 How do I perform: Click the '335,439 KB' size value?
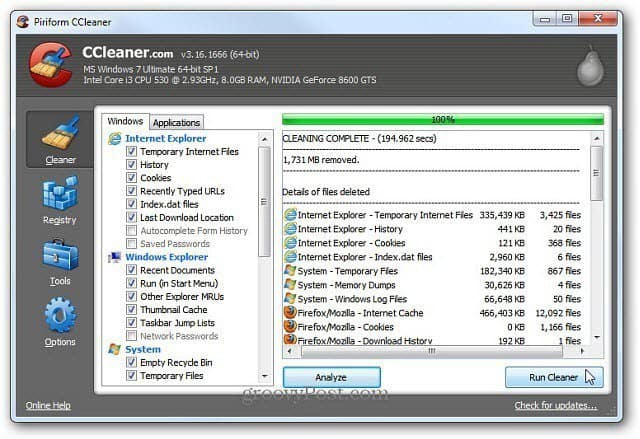pos(502,215)
